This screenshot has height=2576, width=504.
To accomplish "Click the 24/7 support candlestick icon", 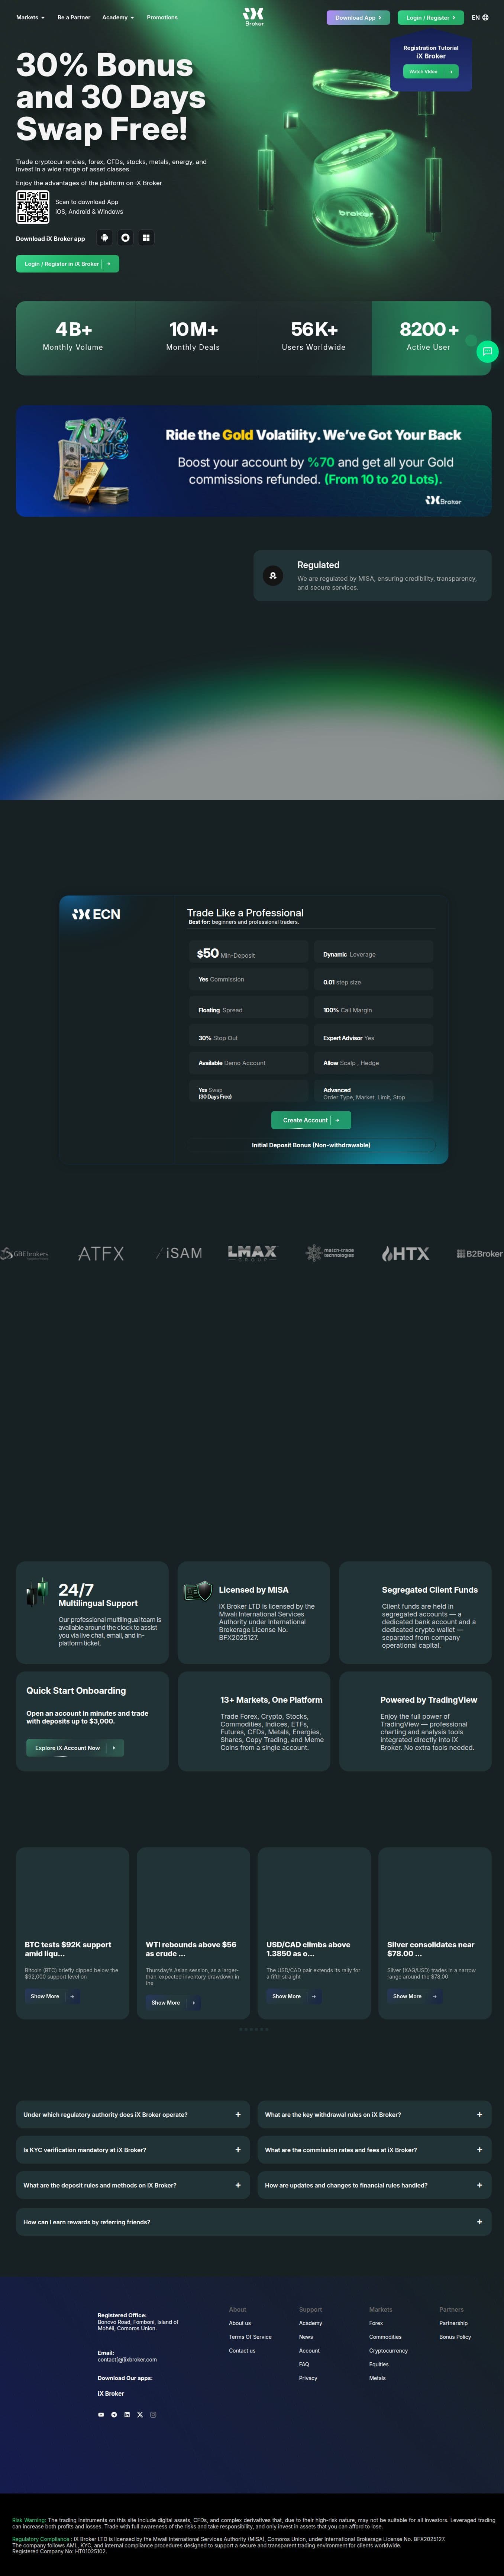I will click(37, 1591).
